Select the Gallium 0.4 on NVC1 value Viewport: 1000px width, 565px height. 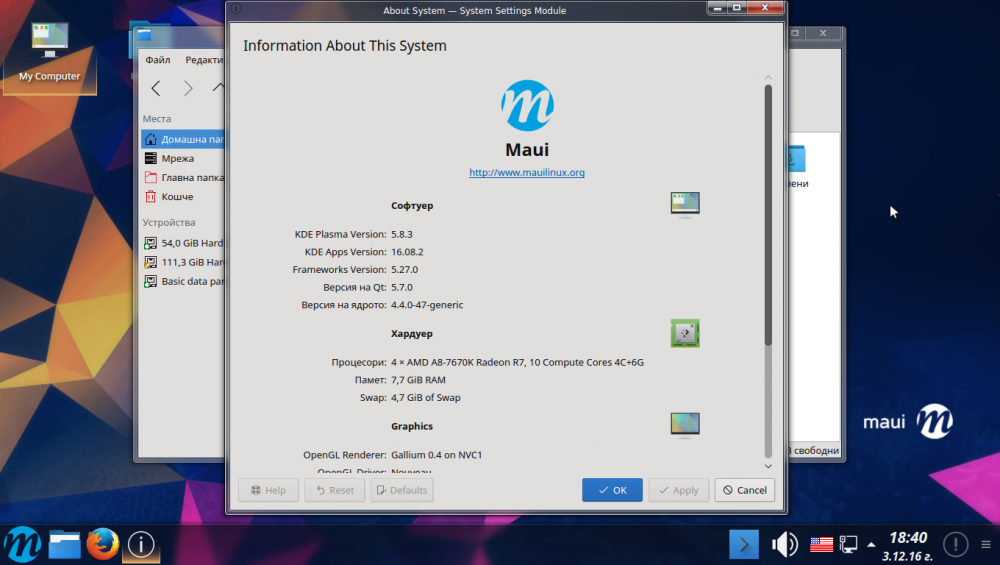[x=437, y=455]
